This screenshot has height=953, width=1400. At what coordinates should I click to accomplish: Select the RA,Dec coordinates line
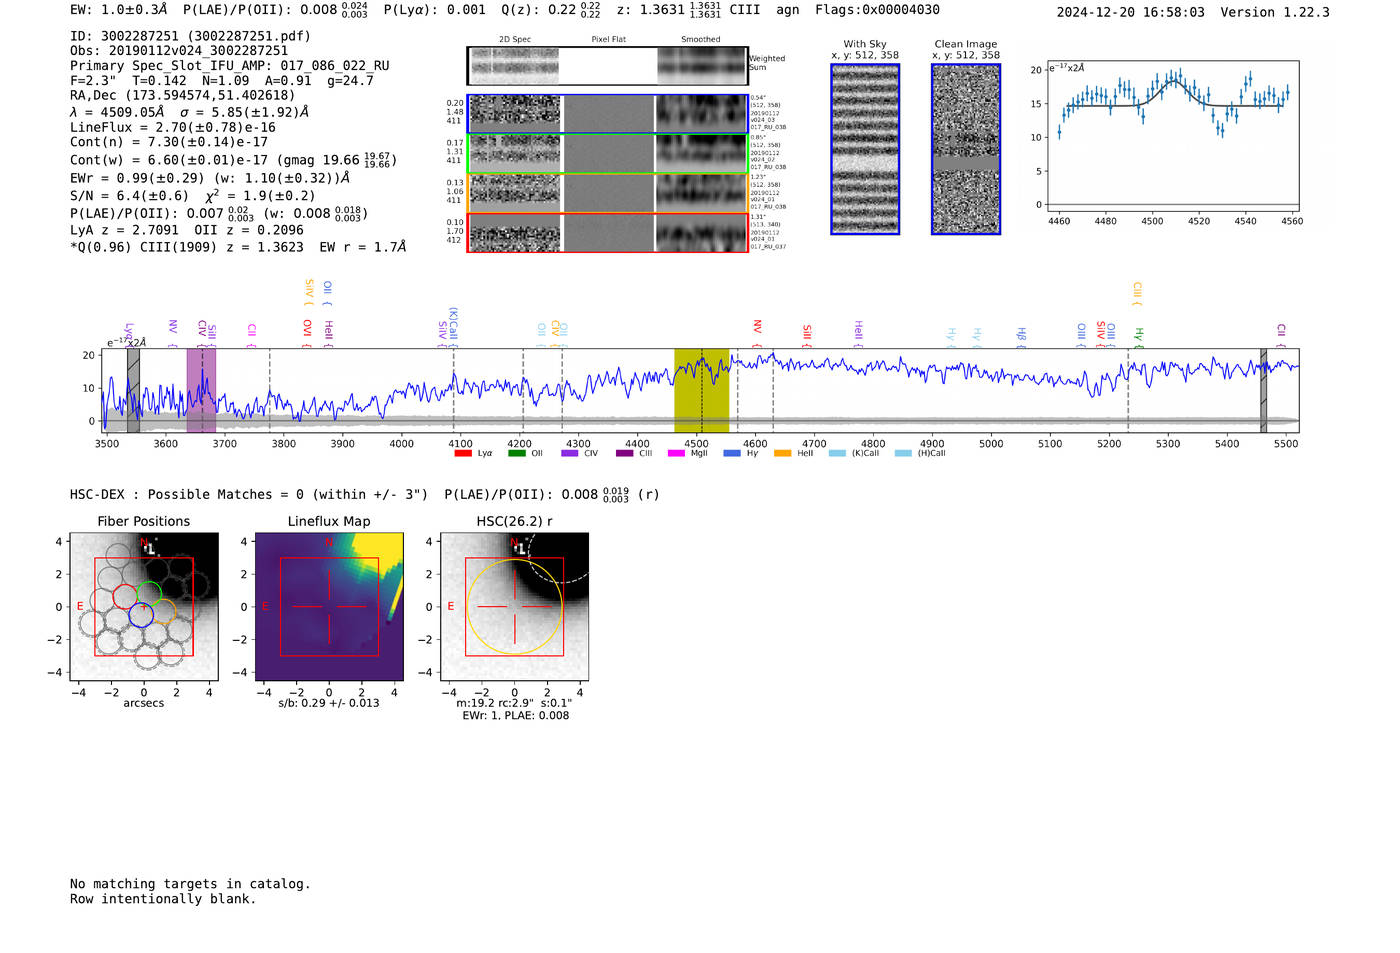tap(182, 95)
